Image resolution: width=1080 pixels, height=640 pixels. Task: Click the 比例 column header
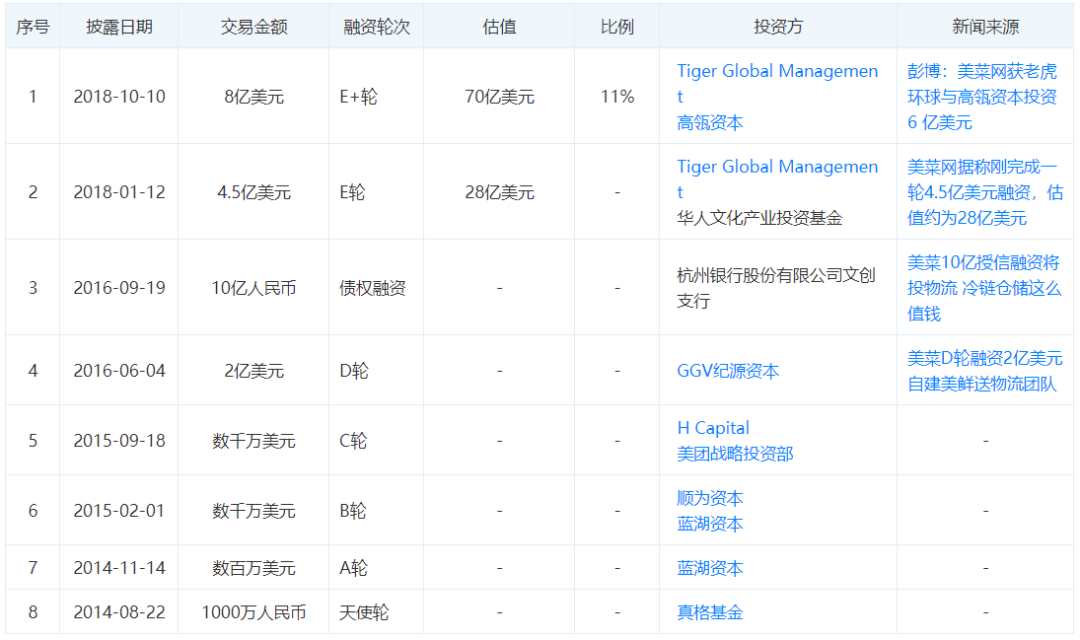tap(616, 27)
